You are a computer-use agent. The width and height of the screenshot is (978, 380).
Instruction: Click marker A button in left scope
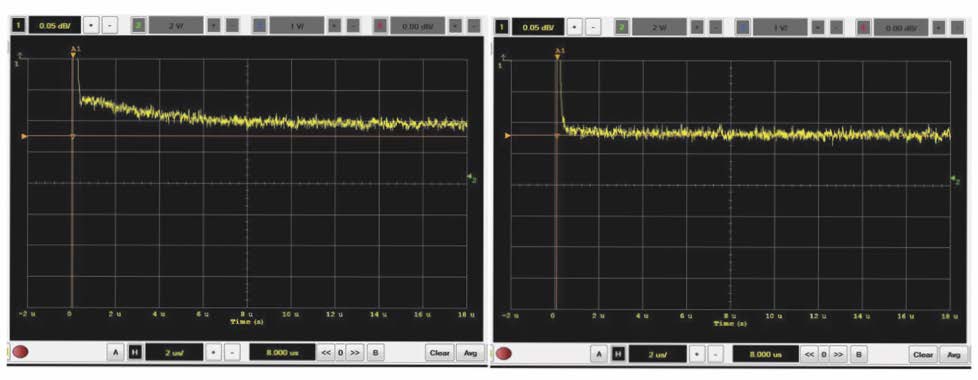tap(115, 353)
